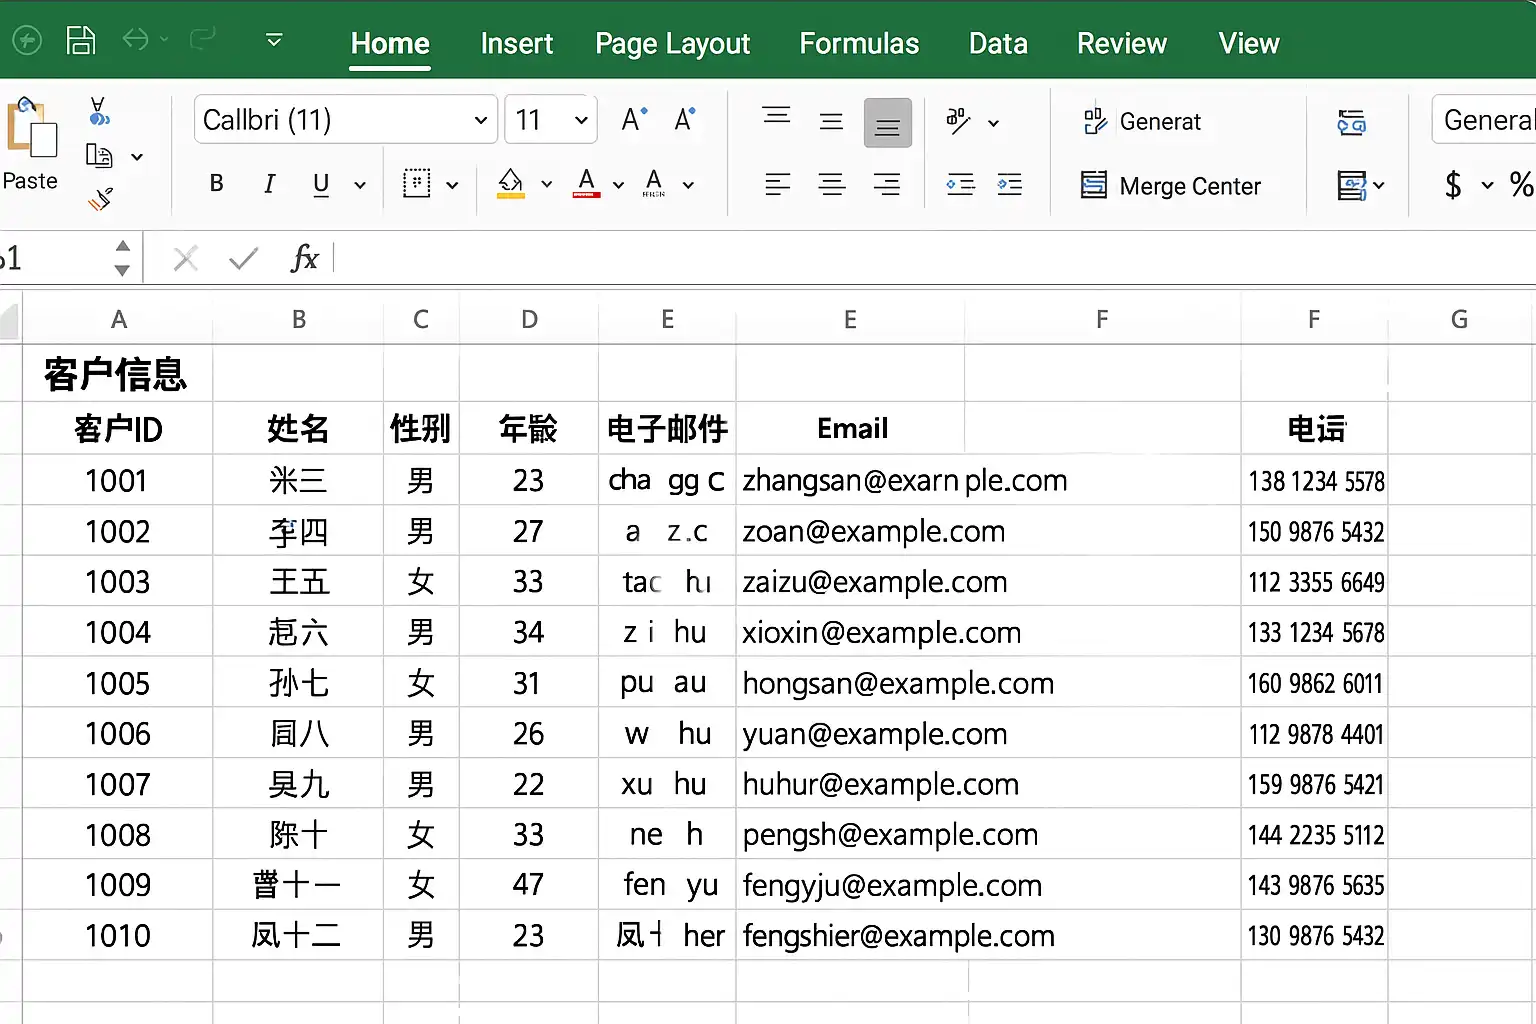Open the Formulas tab

click(x=859, y=43)
